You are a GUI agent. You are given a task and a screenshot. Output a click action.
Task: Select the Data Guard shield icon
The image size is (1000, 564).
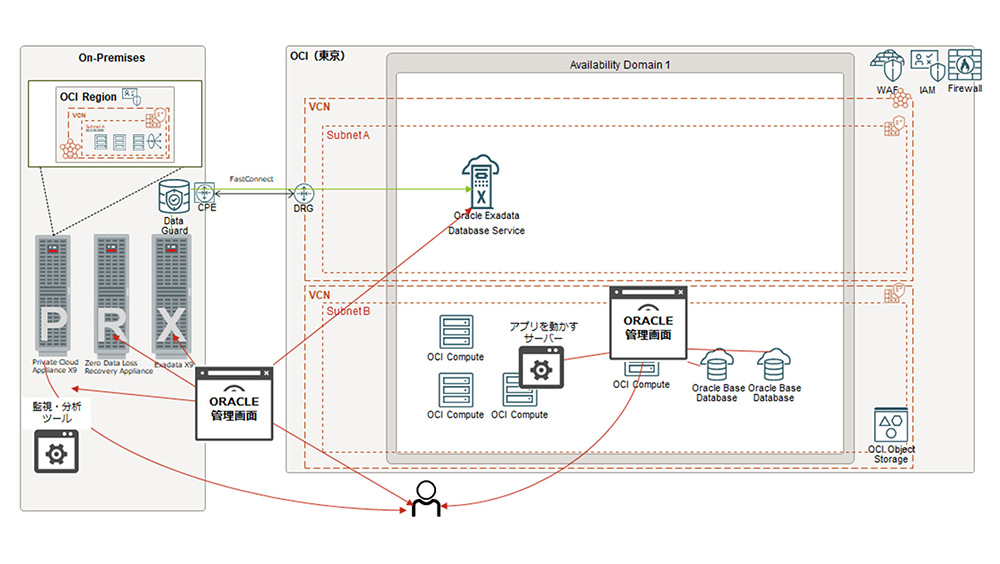click(175, 195)
